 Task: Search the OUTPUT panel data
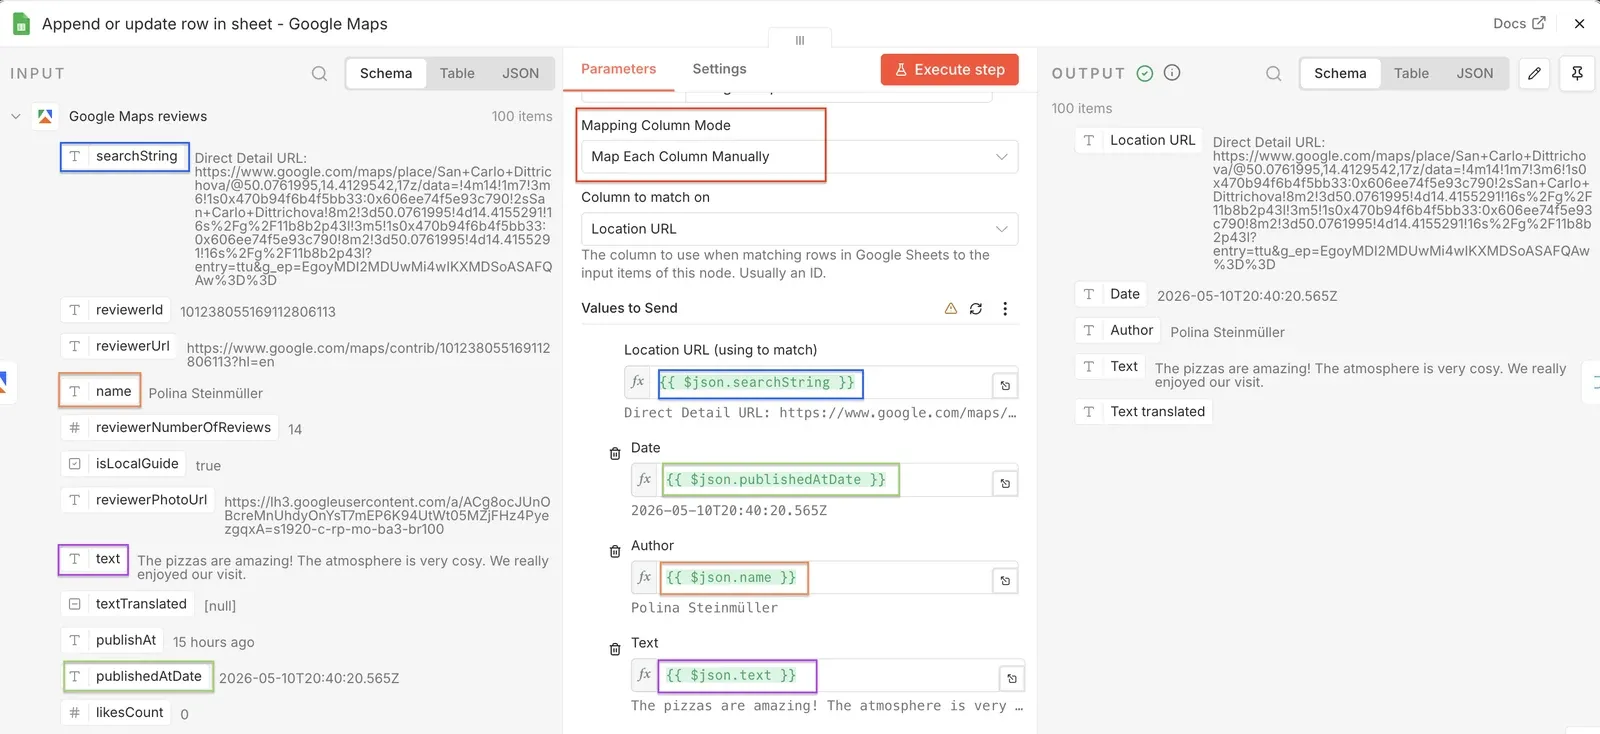point(1273,73)
